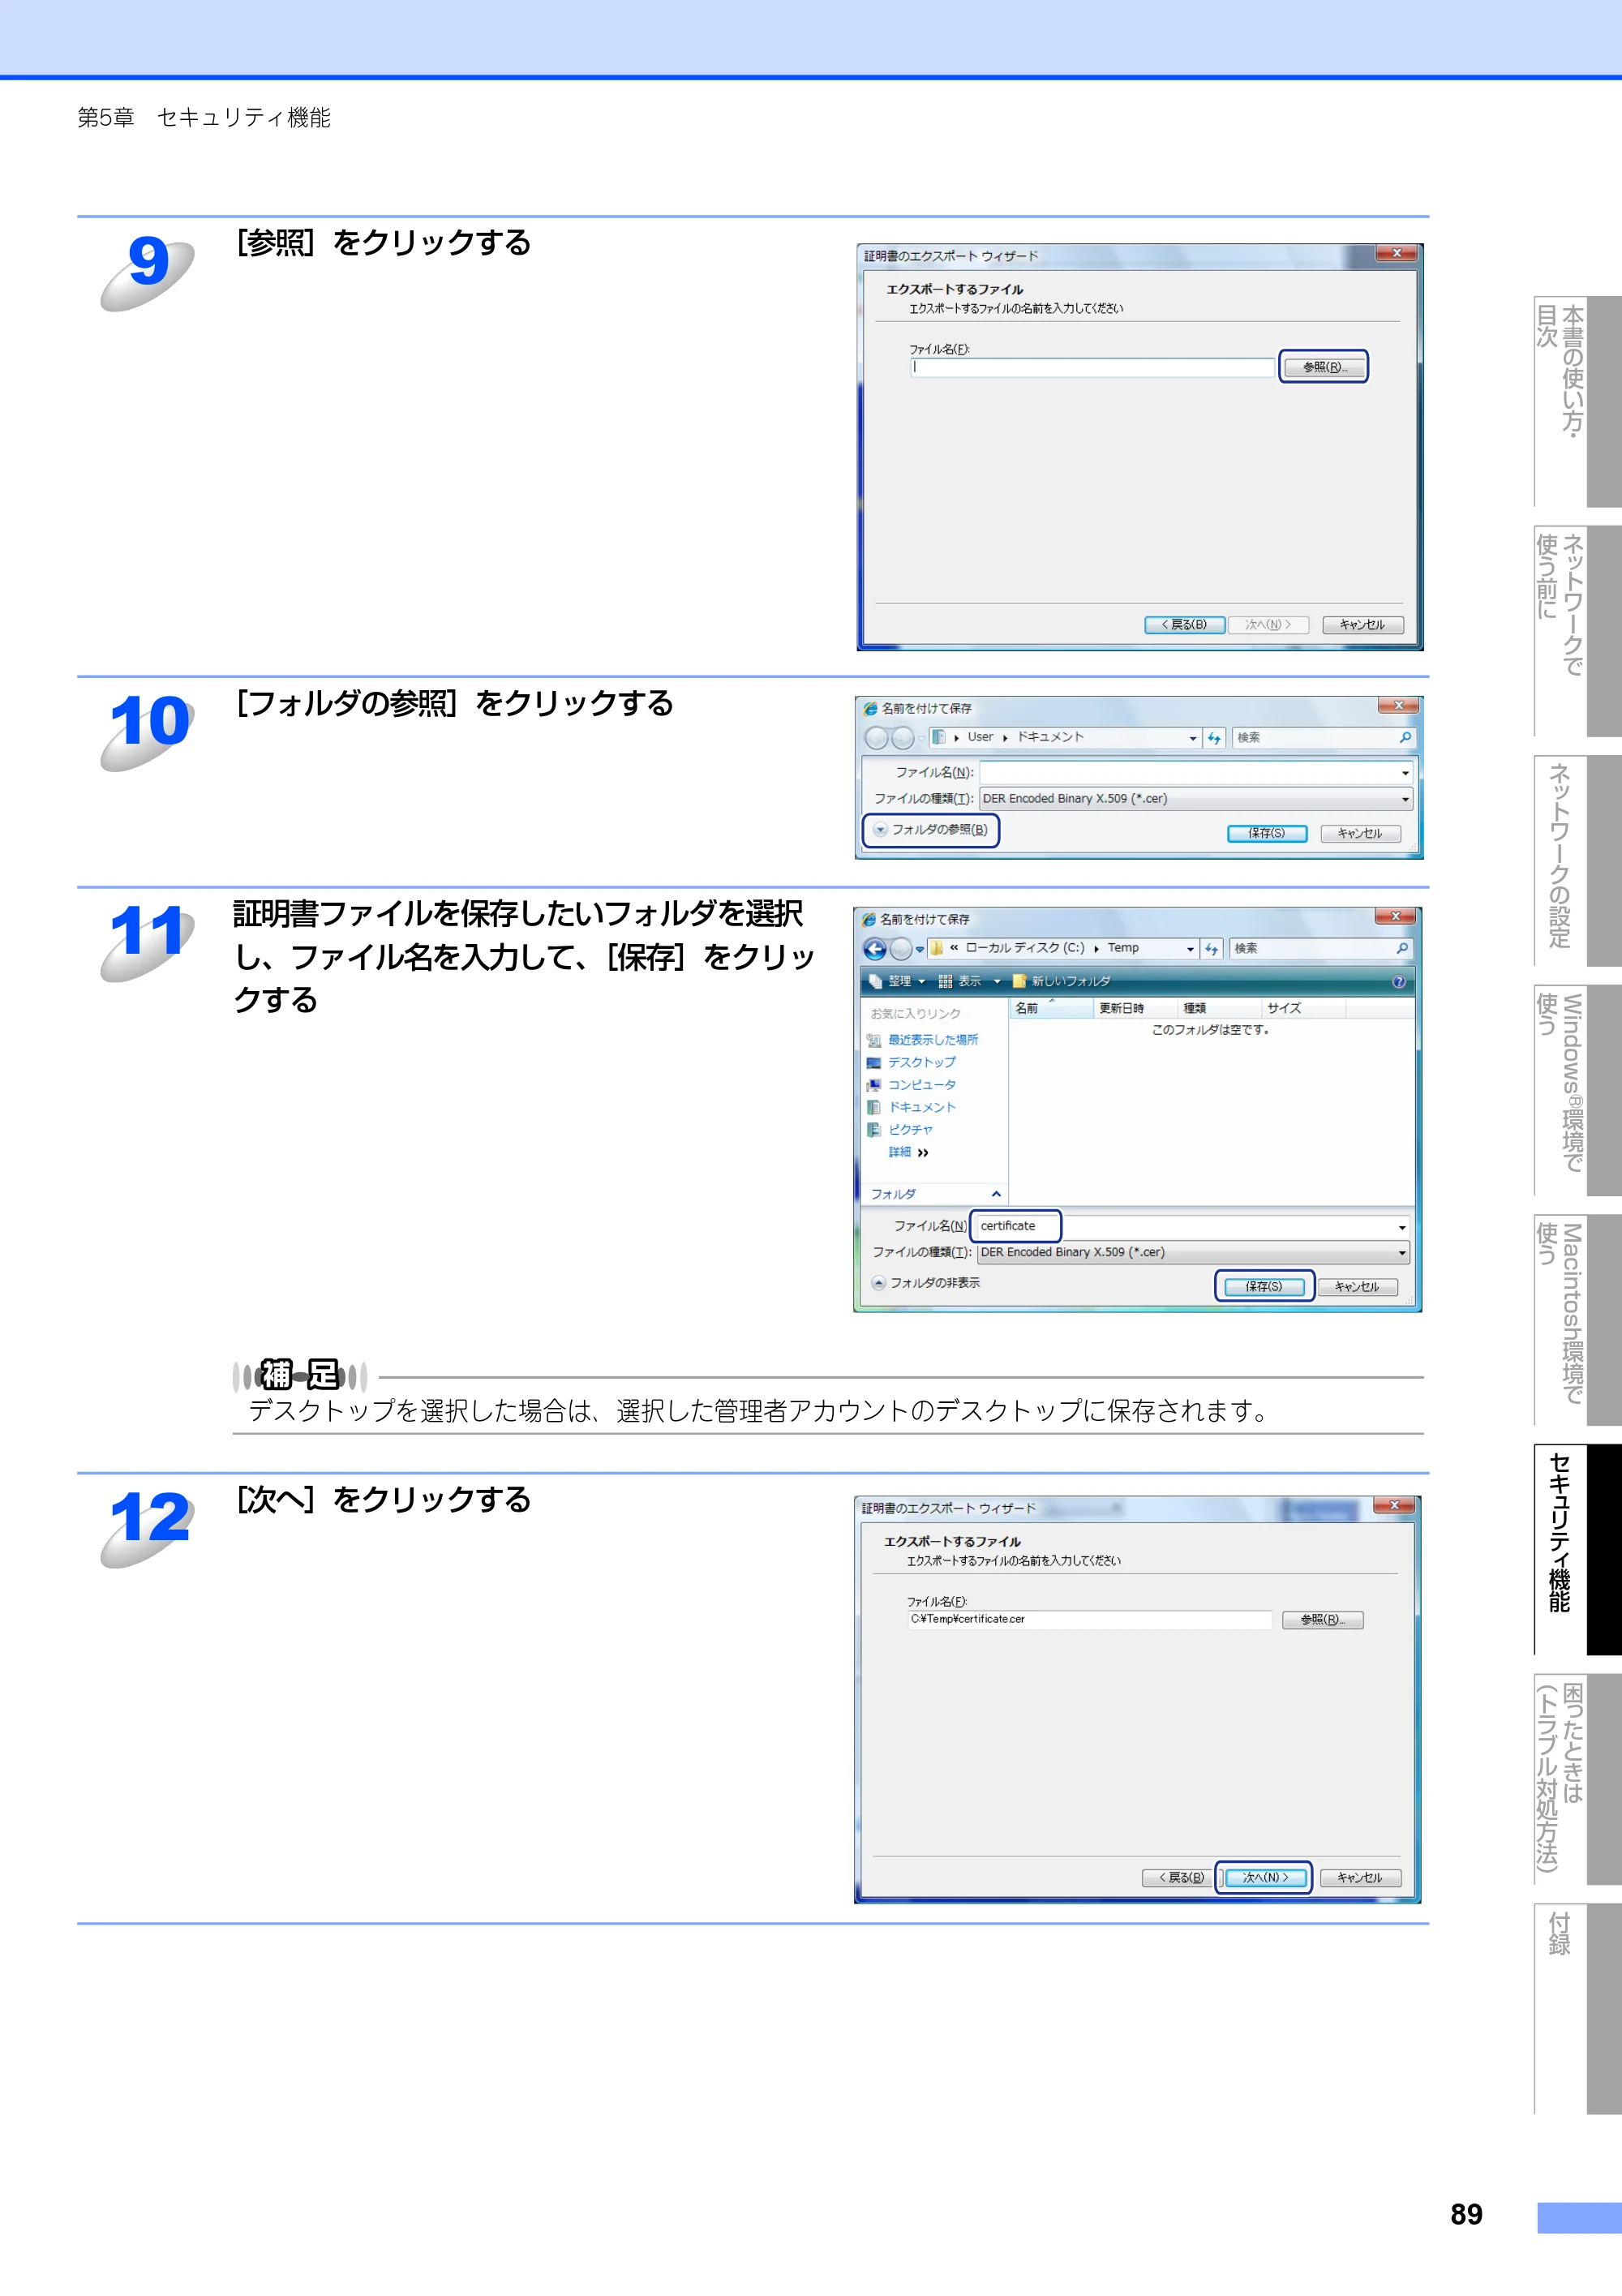The width and height of the screenshot is (1622, 2296).
Task: Collapse with フォルダの非表示 in the Temp save dialog
Action: tap(926, 1283)
